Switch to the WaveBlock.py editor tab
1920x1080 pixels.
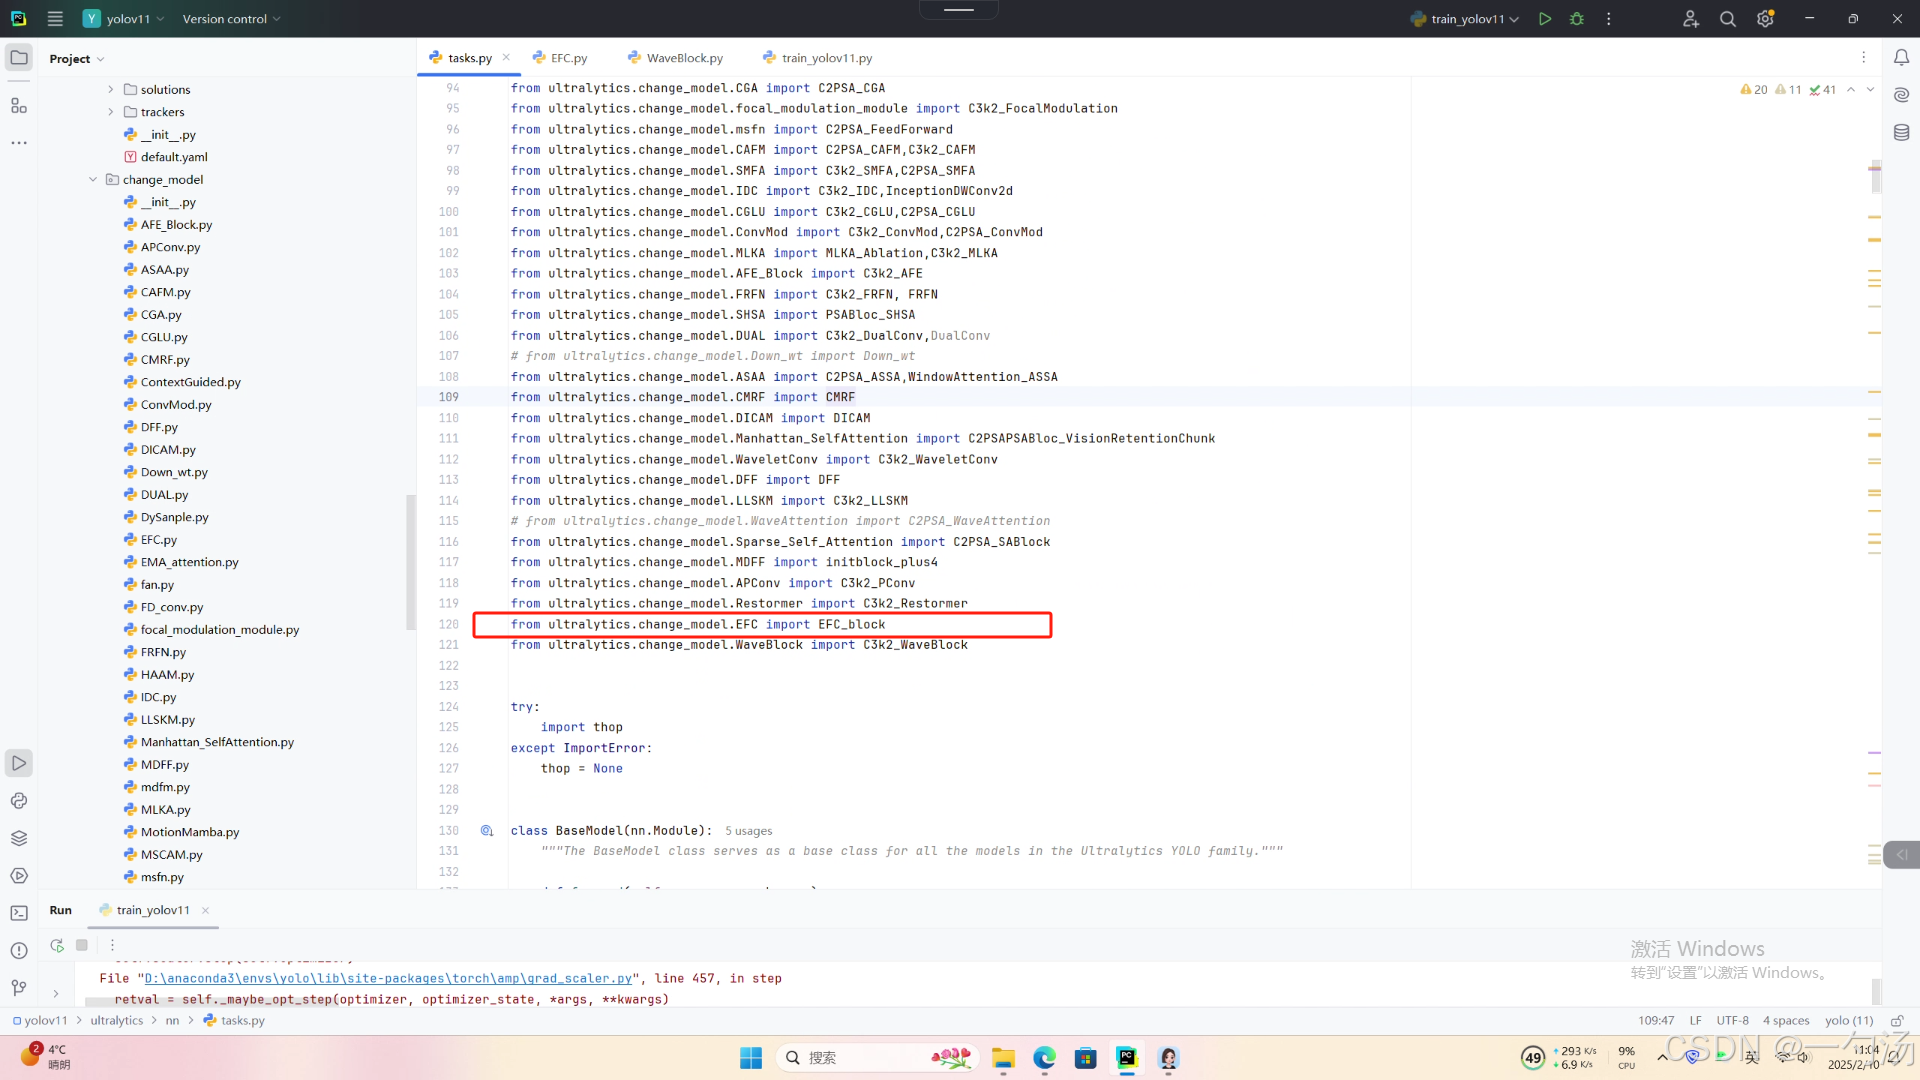684,58
